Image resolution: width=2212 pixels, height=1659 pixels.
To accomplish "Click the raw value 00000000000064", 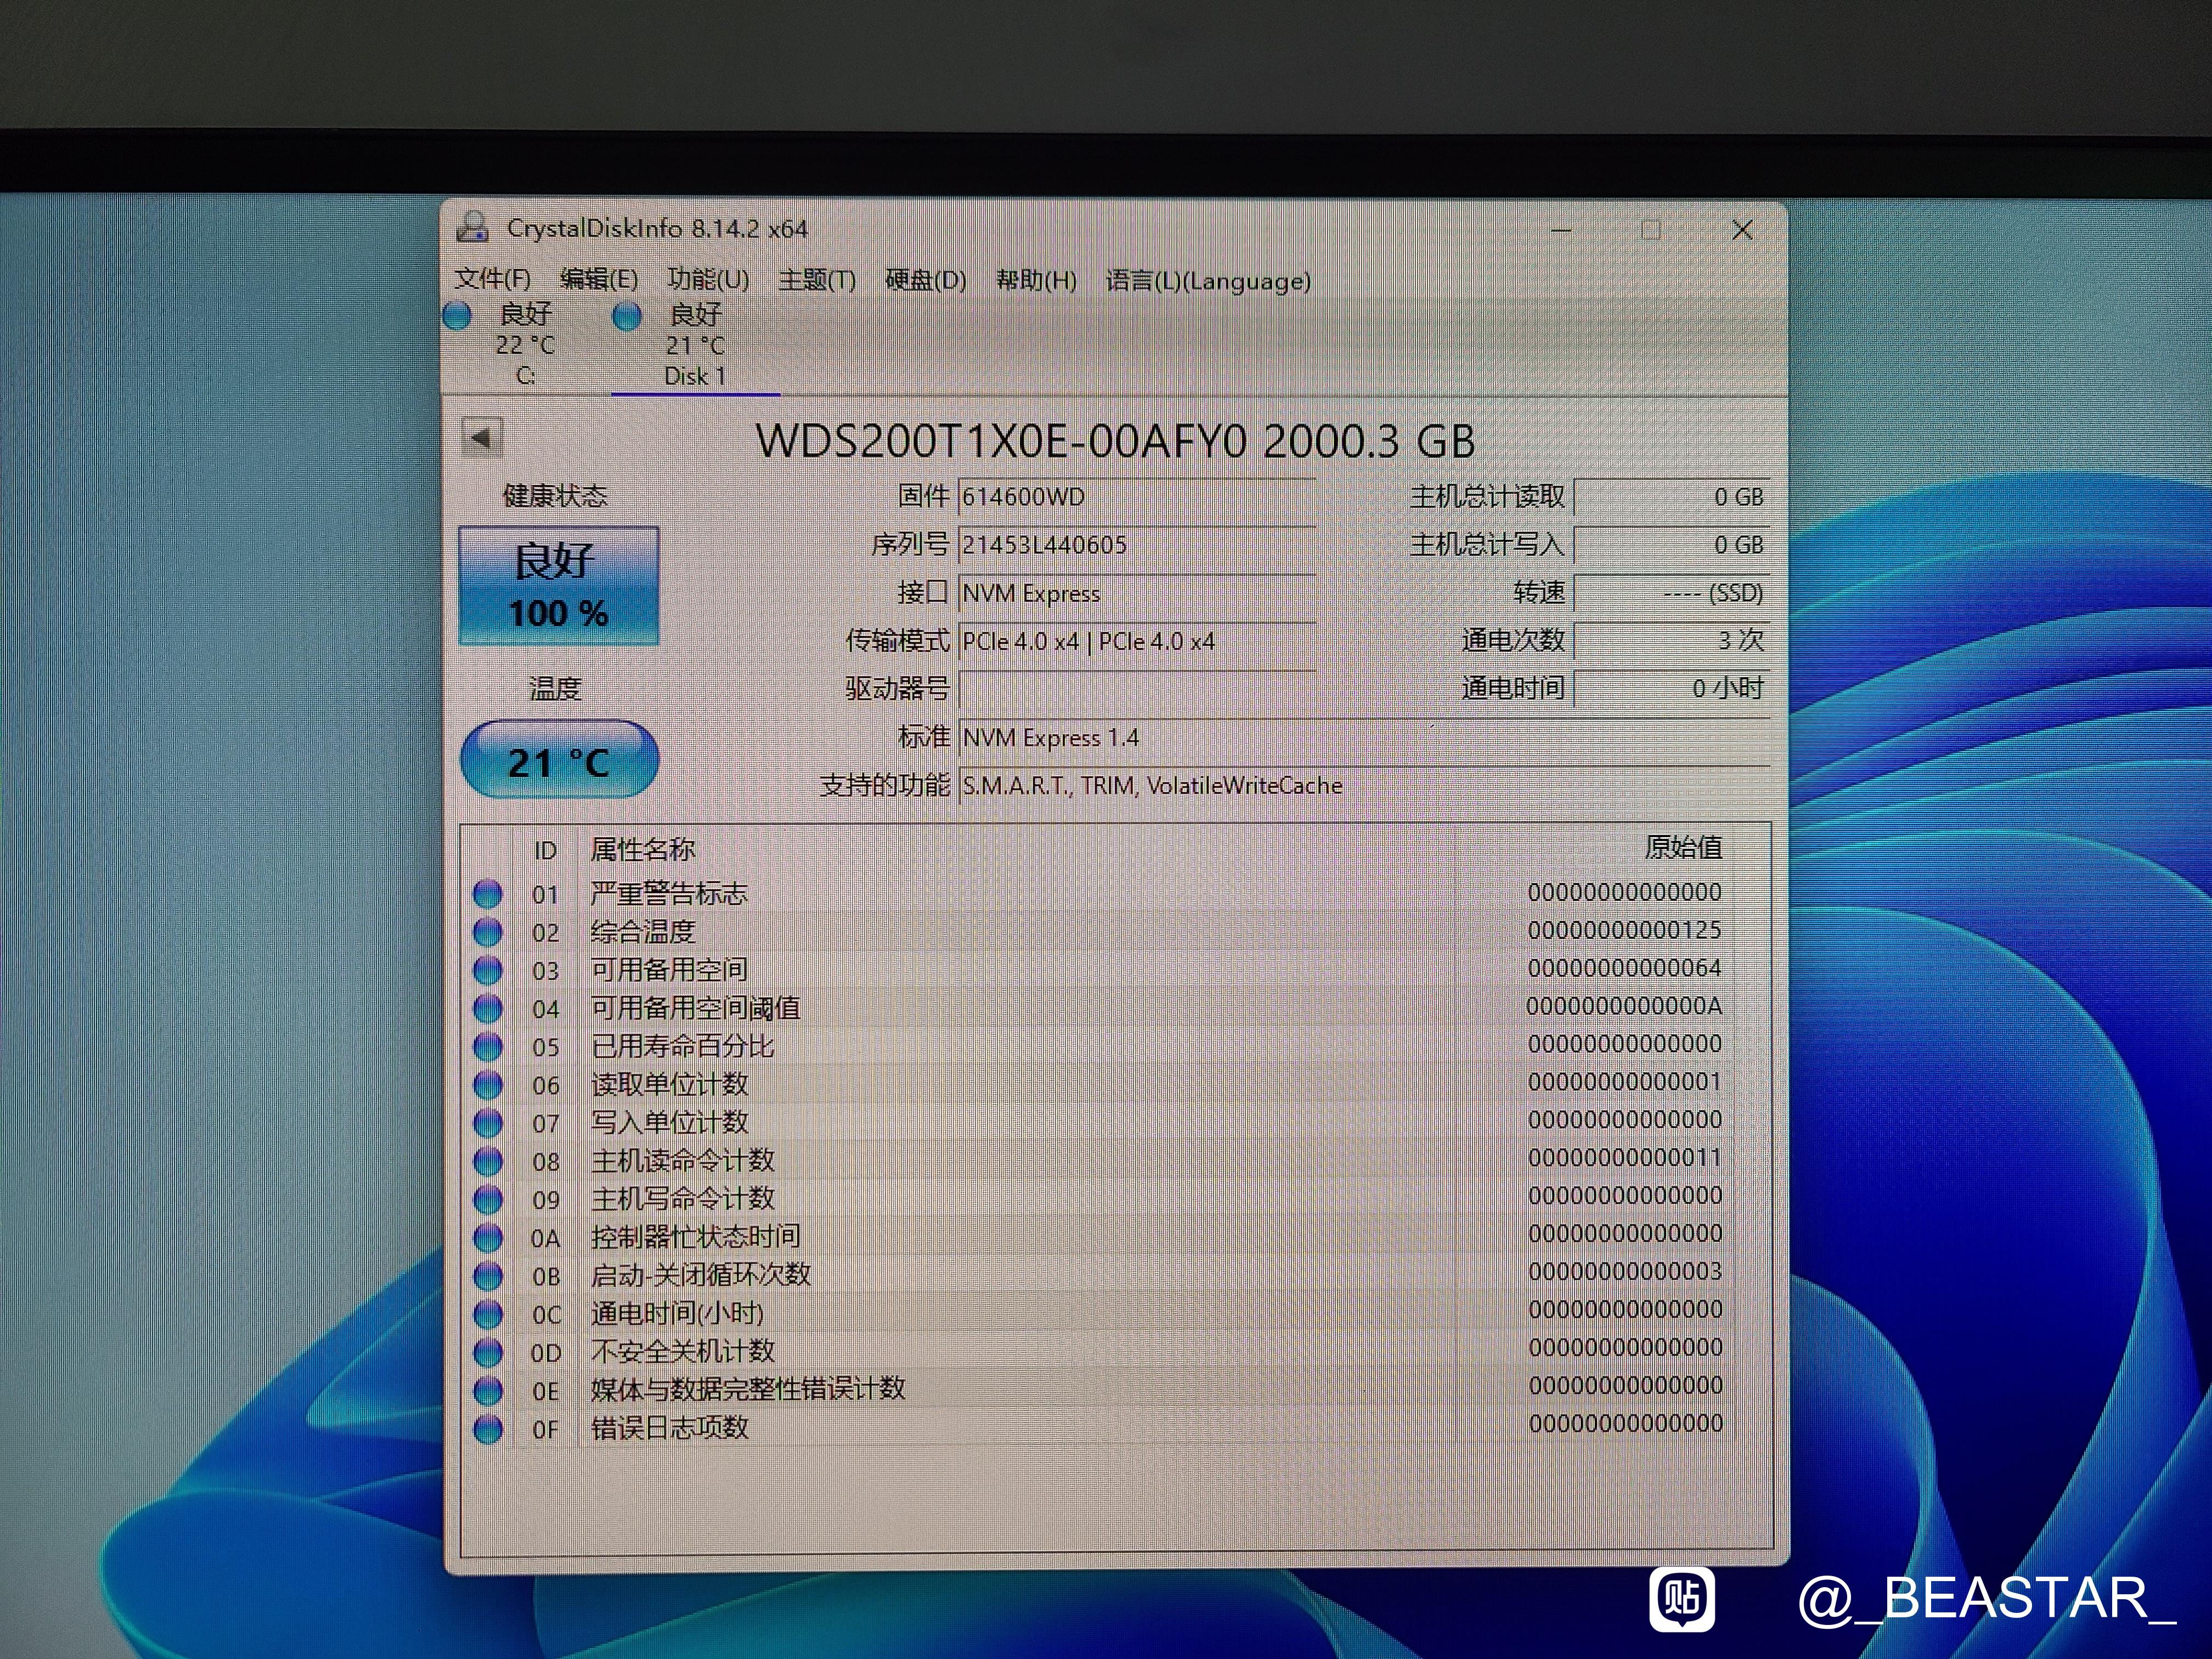I will 1624,968.
